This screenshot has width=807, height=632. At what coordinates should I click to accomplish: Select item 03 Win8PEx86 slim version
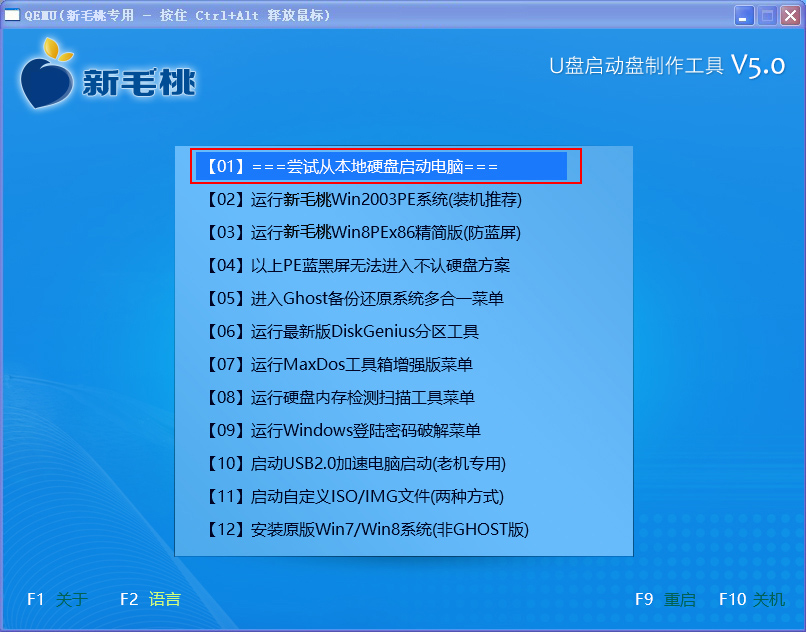pos(363,232)
